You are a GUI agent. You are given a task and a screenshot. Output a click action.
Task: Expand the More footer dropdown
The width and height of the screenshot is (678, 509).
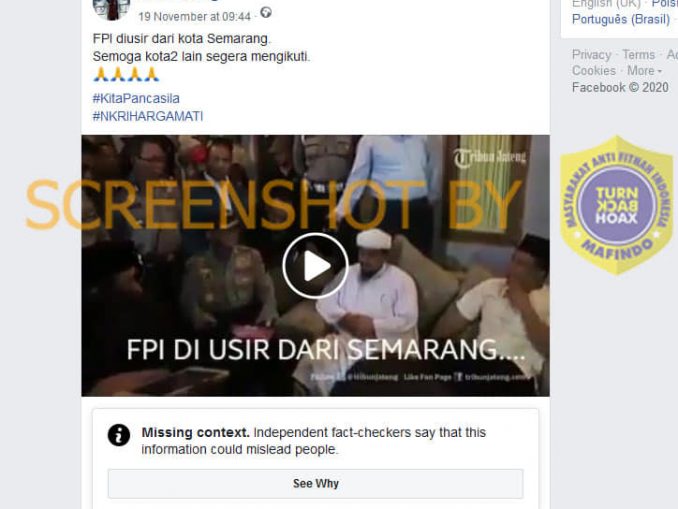644,70
